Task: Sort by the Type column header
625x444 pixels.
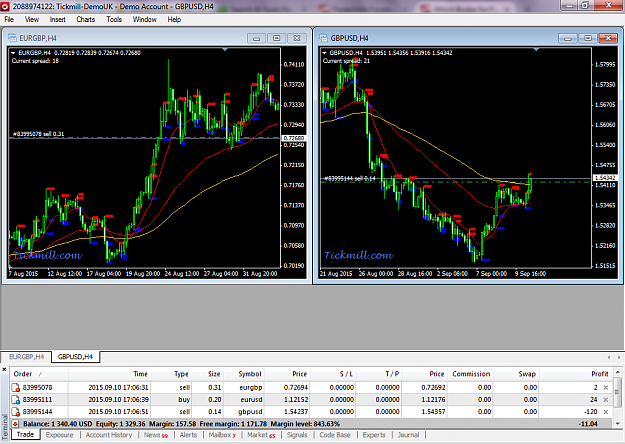Action: point(171,374)
